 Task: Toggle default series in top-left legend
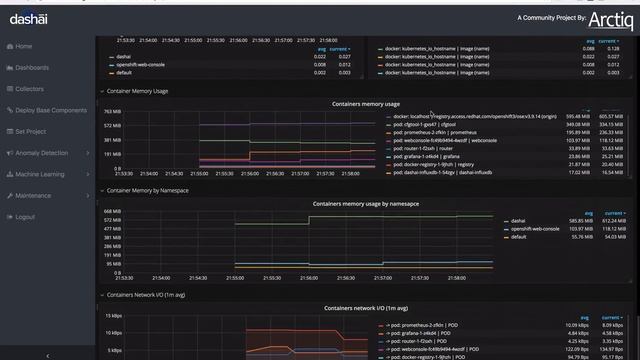point(124,73)
